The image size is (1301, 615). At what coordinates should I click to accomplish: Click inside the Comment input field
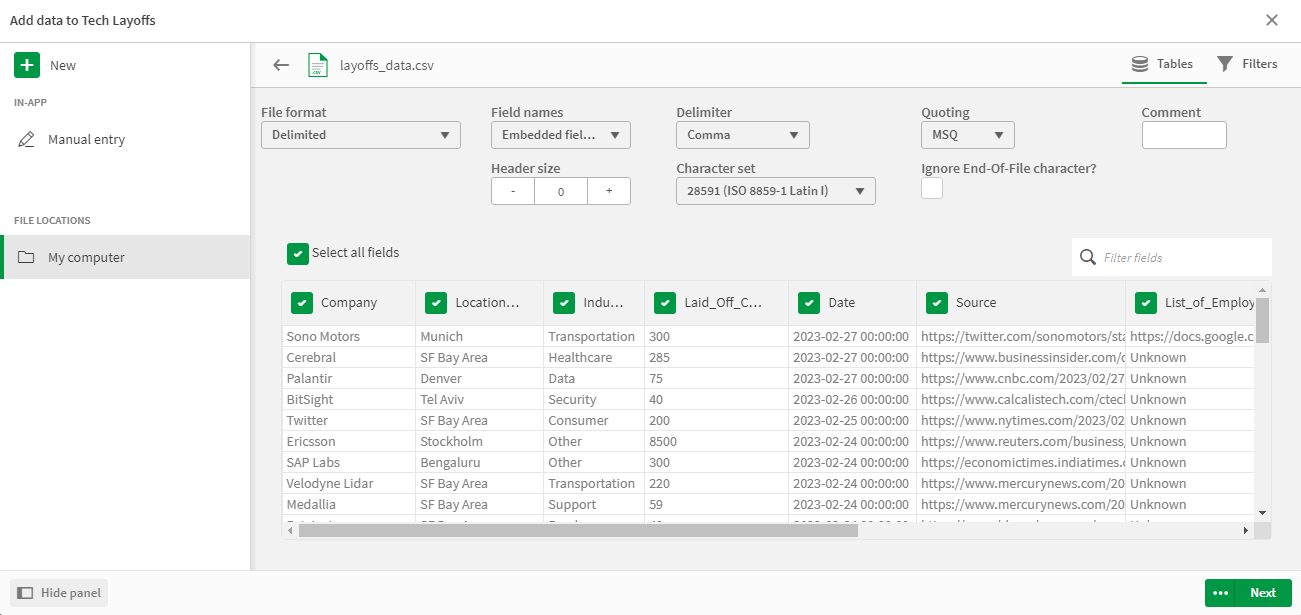tap(1184, 134)
